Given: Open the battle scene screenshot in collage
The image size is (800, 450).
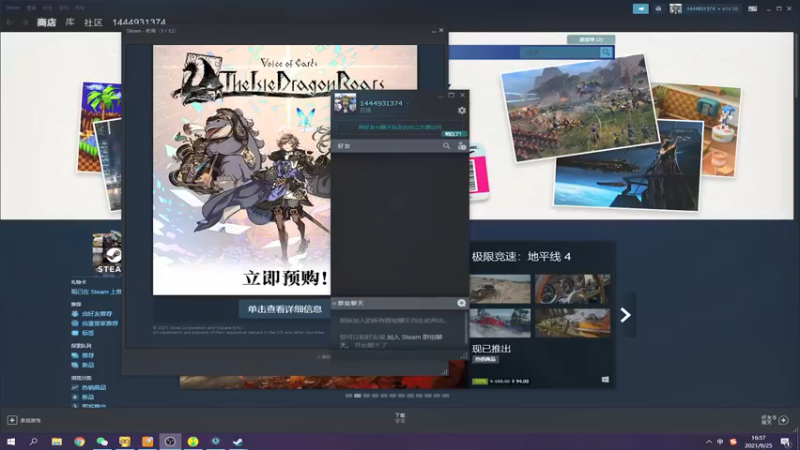Looking at the screenshot, I should [x=578, y=108].
